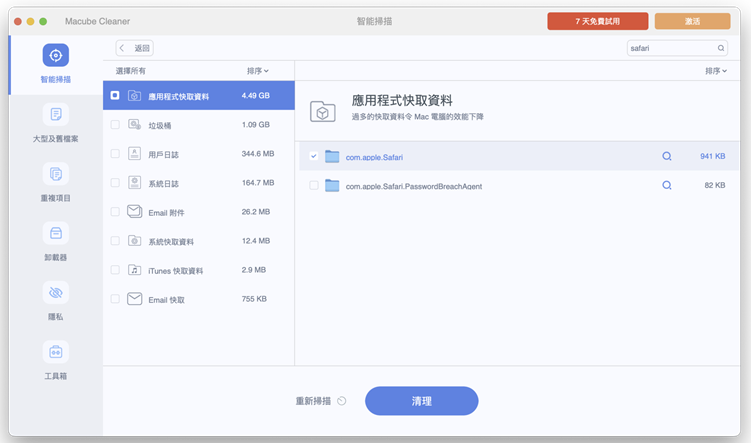Click the com.apple.Safari file name
The height and width of the screenshot is (443, 751).
(374, 157)
